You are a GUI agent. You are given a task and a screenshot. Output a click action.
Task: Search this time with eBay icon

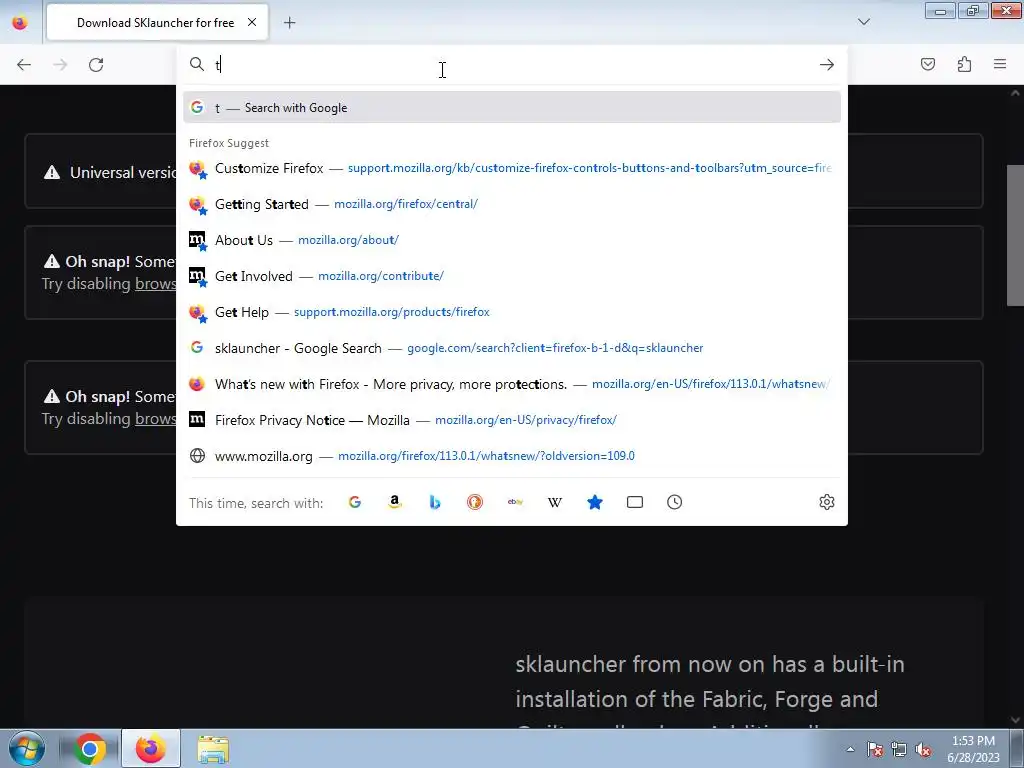click(515, 502)
